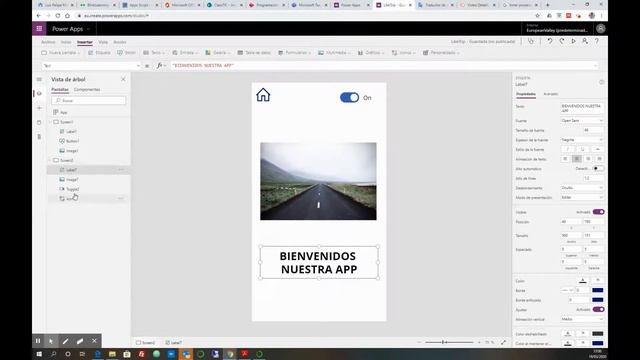640x360 pixels.
Task: Open the Insert plus icon in left rail
Action: pyautogui.click(x=39, y=108)
